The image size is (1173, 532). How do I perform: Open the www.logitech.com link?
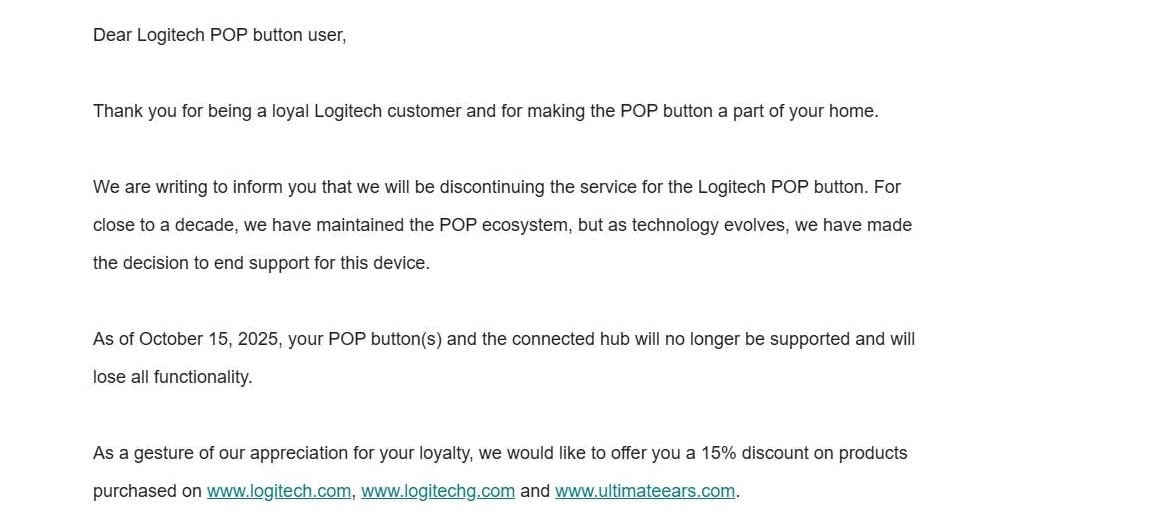279,491
